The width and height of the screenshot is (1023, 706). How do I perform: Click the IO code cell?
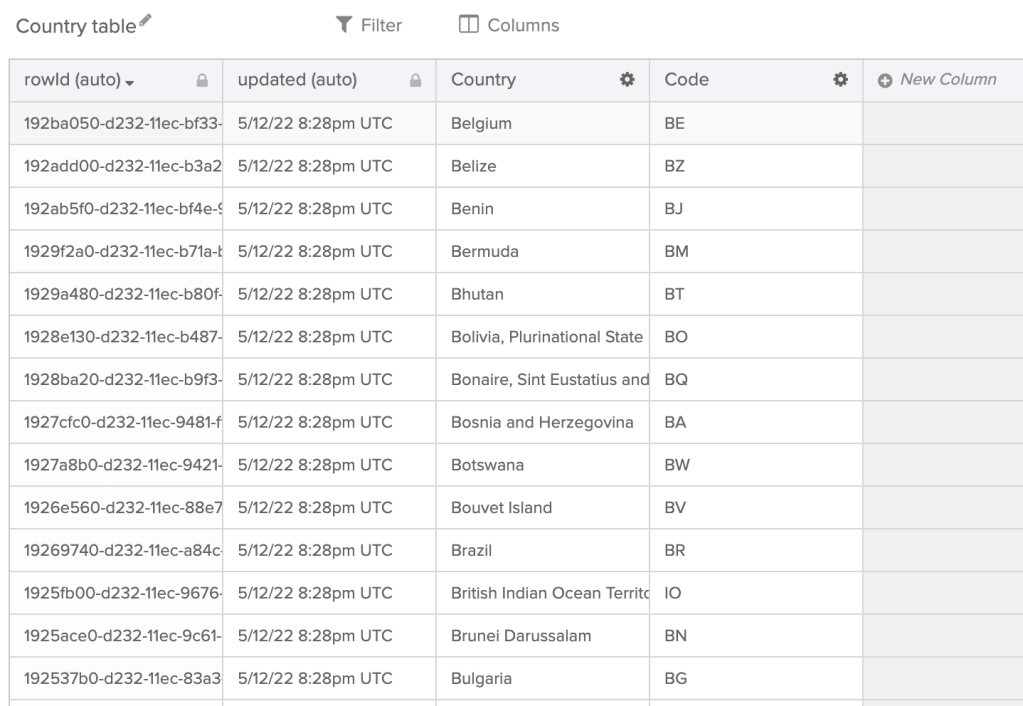pyautogui.click(x=755, y=593)
